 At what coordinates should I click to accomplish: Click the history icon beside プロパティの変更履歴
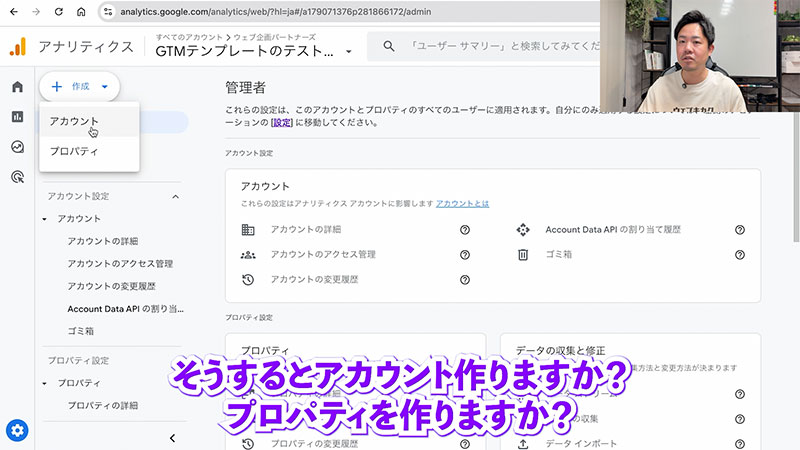[x=248, y=444]
